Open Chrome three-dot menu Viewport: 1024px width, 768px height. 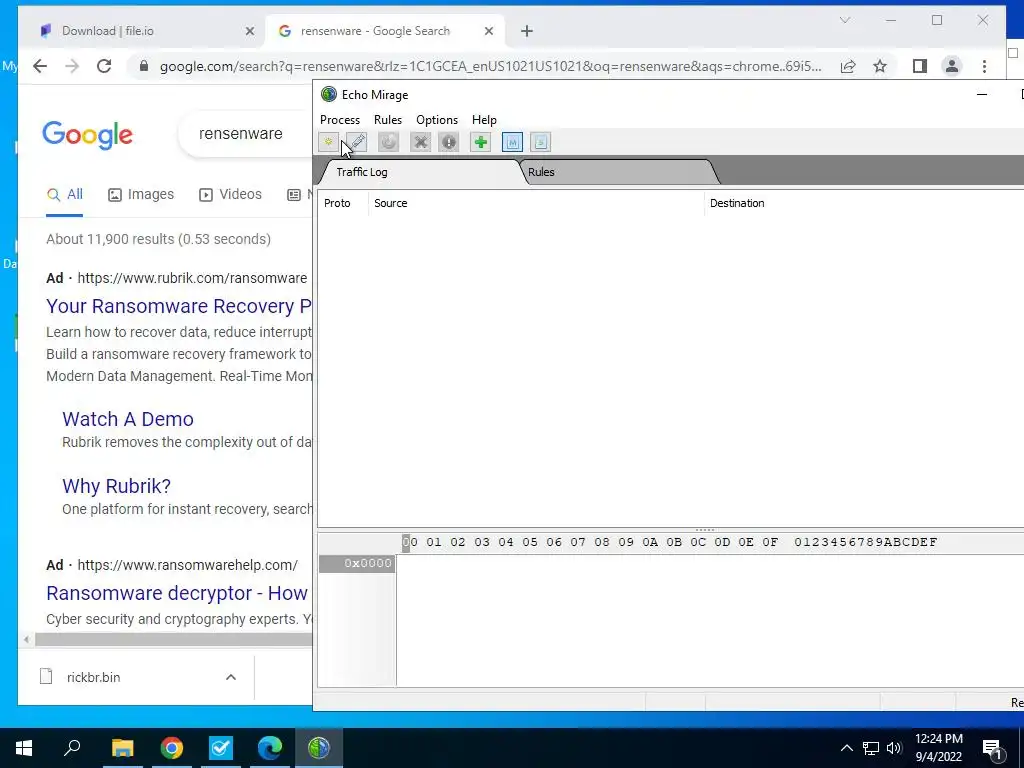(984, 66)
